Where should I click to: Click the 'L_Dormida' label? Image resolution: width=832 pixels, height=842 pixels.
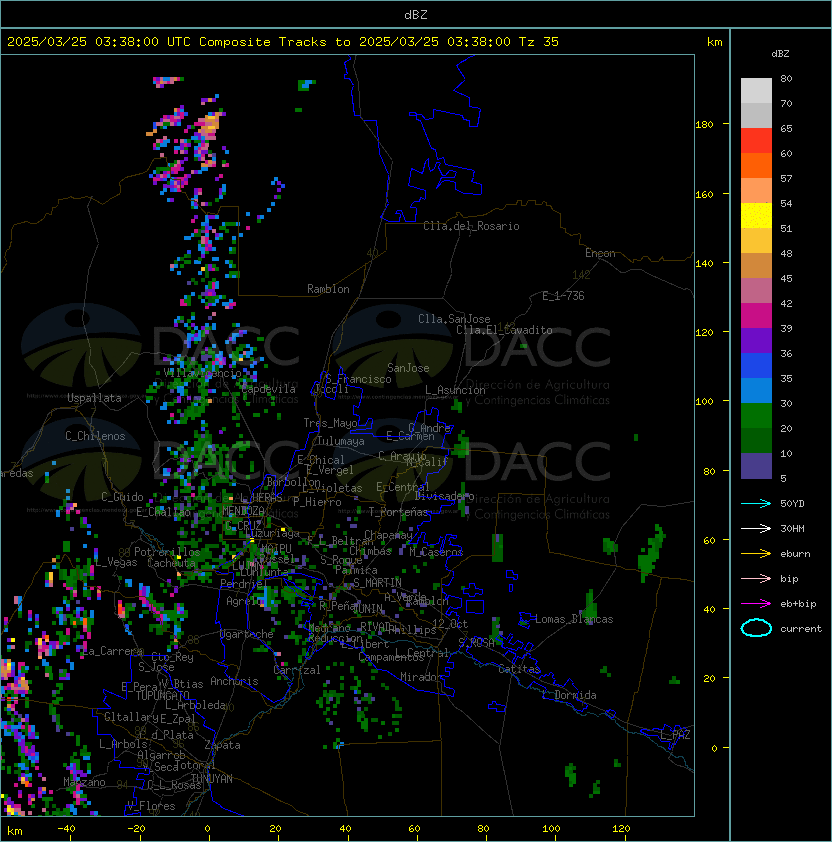pyautogui.click(x=569, y=695)
